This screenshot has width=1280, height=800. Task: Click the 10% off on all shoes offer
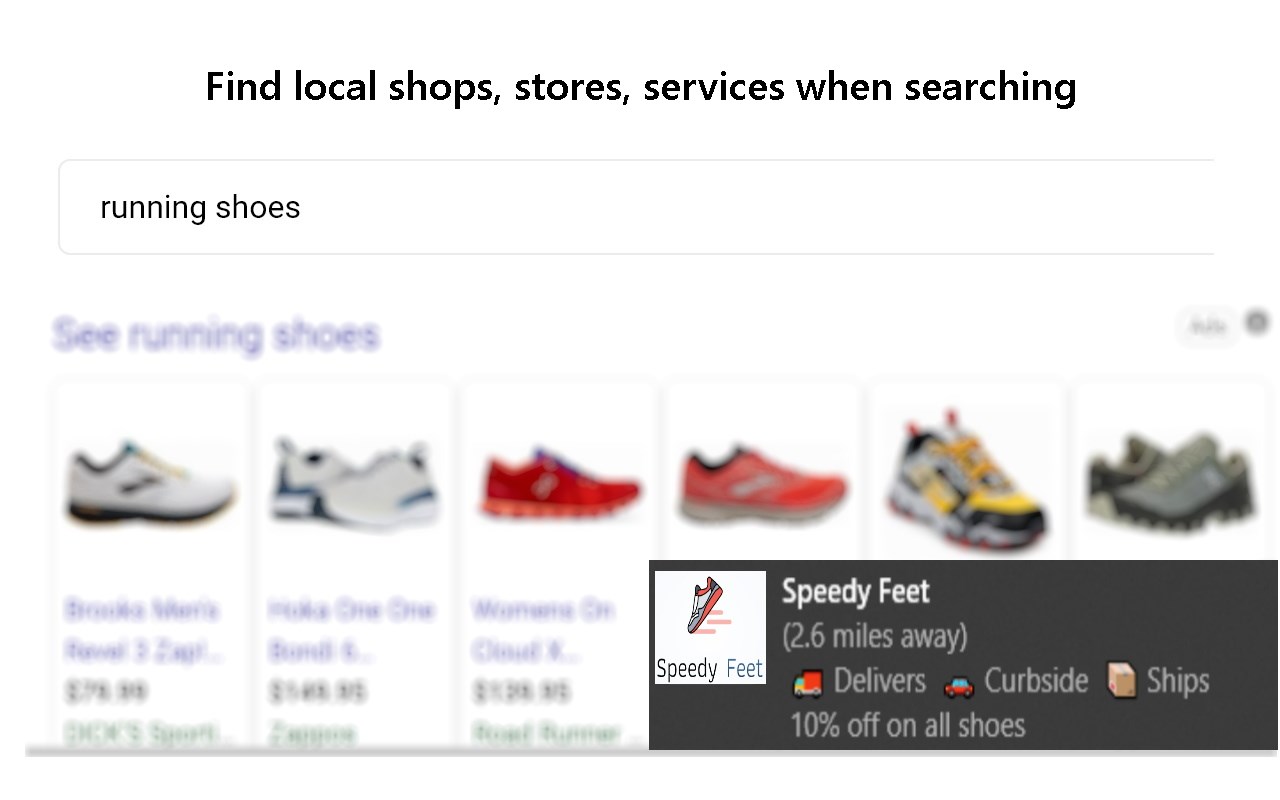tap(907, 725)
